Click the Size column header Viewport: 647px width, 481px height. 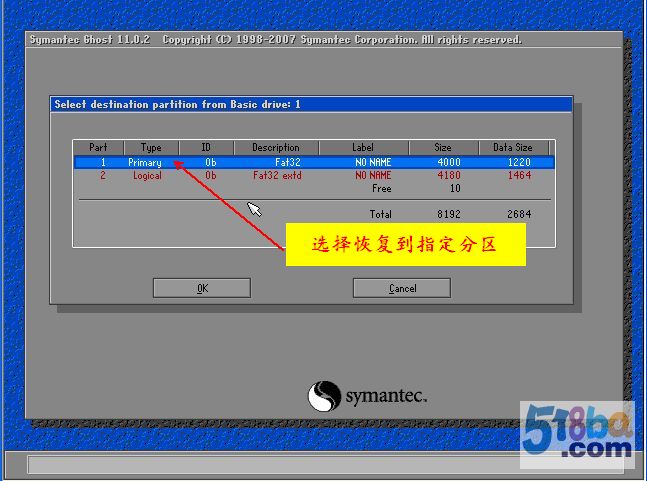443,147
